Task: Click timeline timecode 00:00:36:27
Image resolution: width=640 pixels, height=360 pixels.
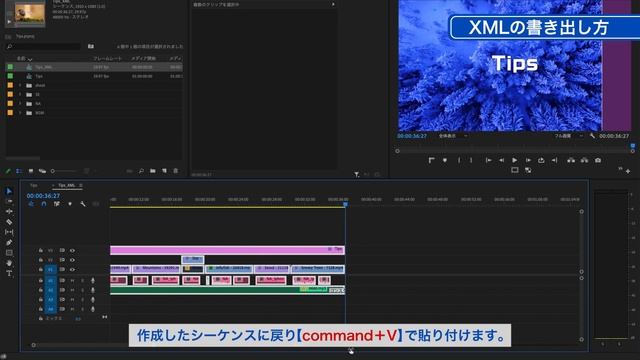Action: [x=43, y=196]
